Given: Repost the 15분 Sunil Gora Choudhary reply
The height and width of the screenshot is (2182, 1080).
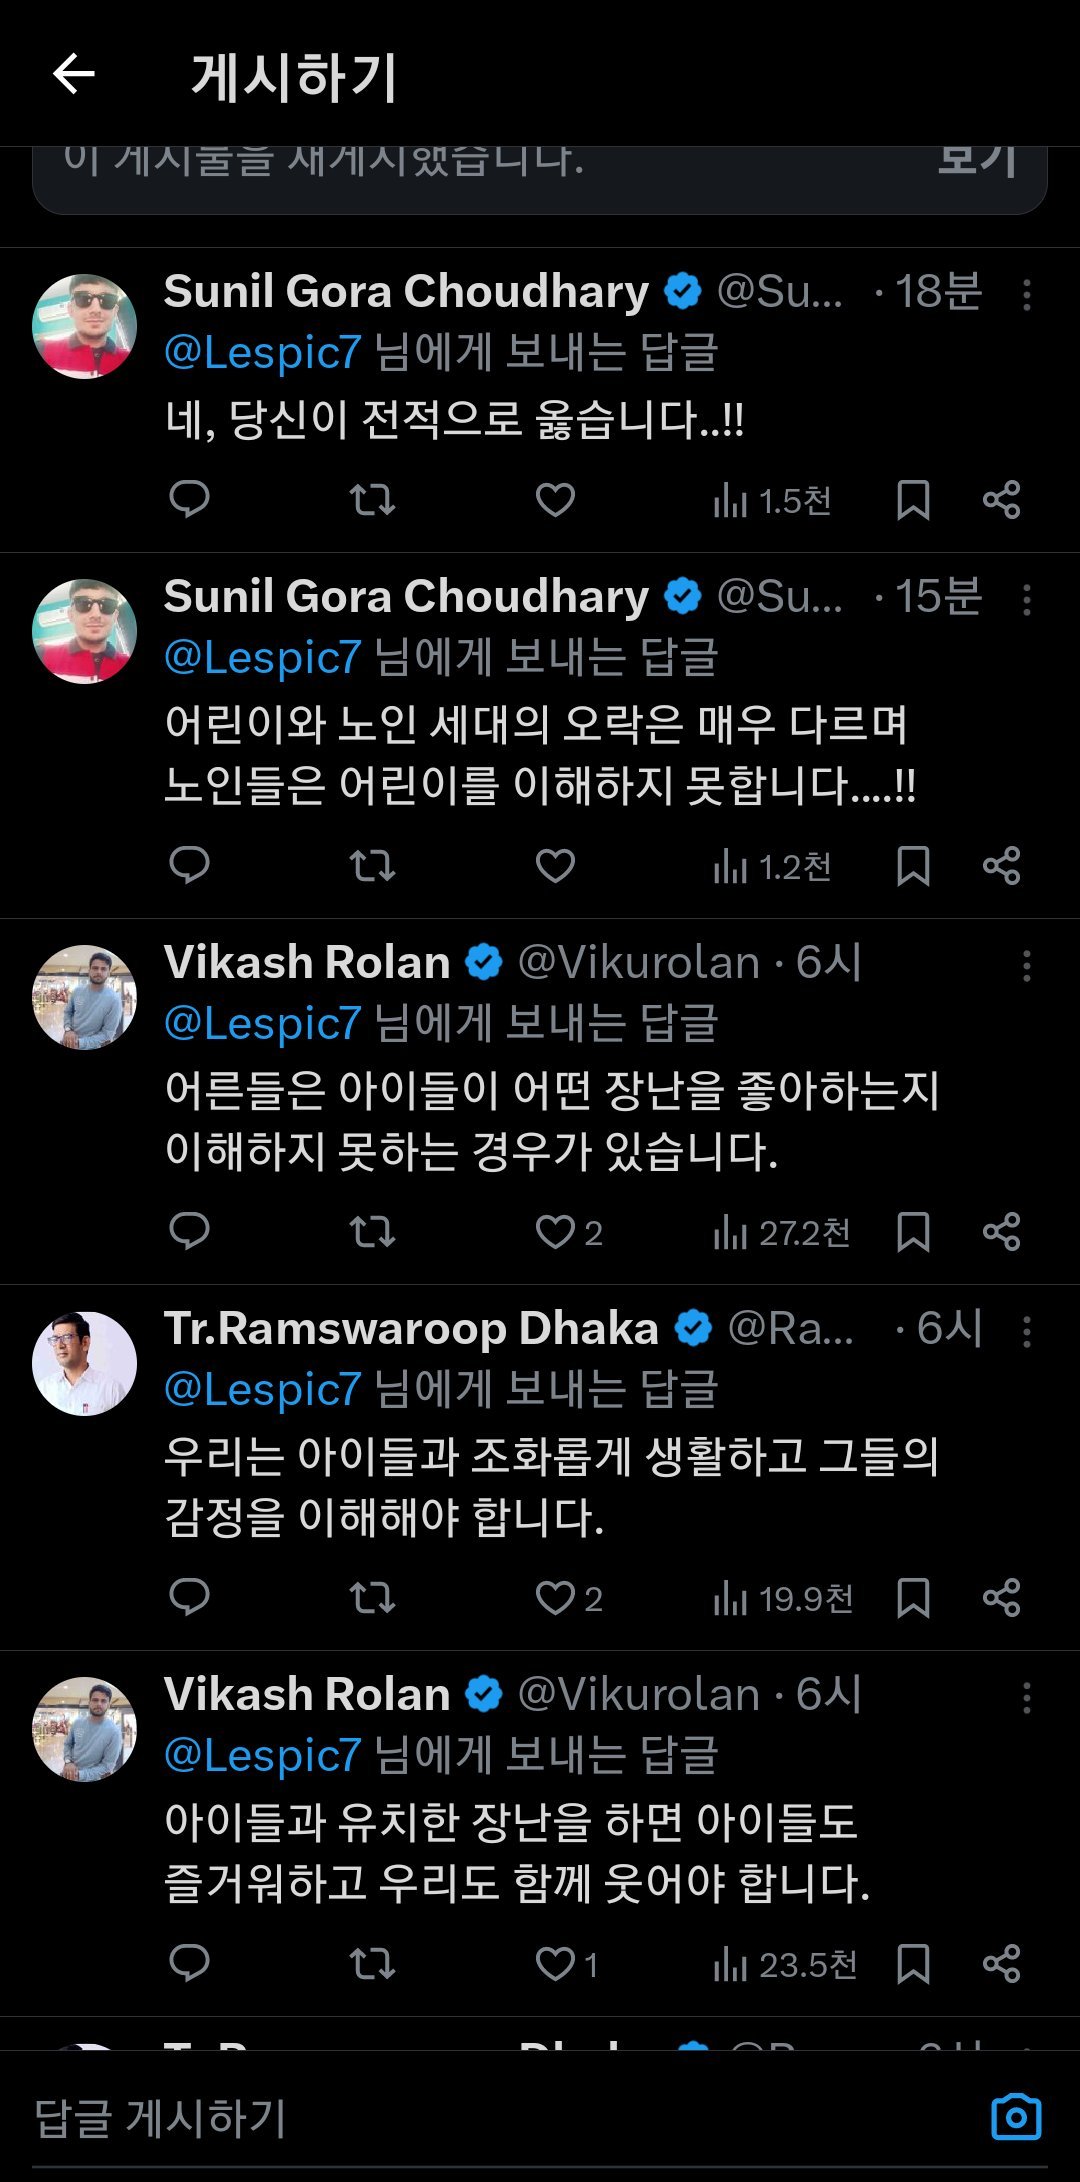Looking at the screenshot, I should [372, 865].
